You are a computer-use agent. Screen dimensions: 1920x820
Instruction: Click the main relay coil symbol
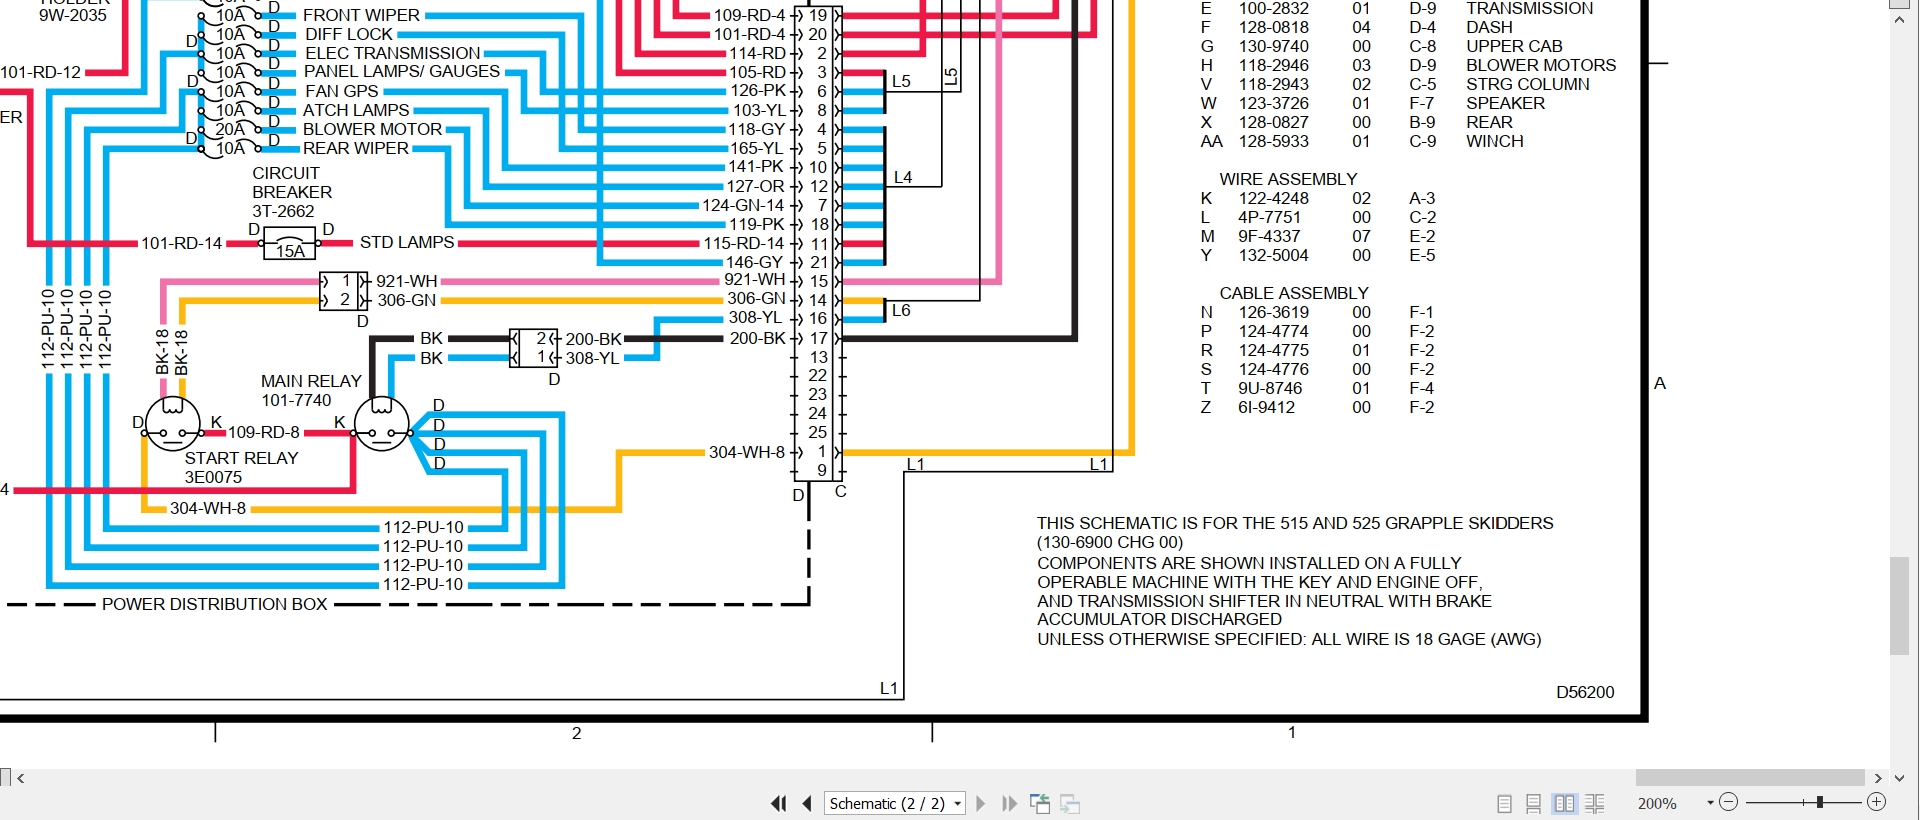382,424
